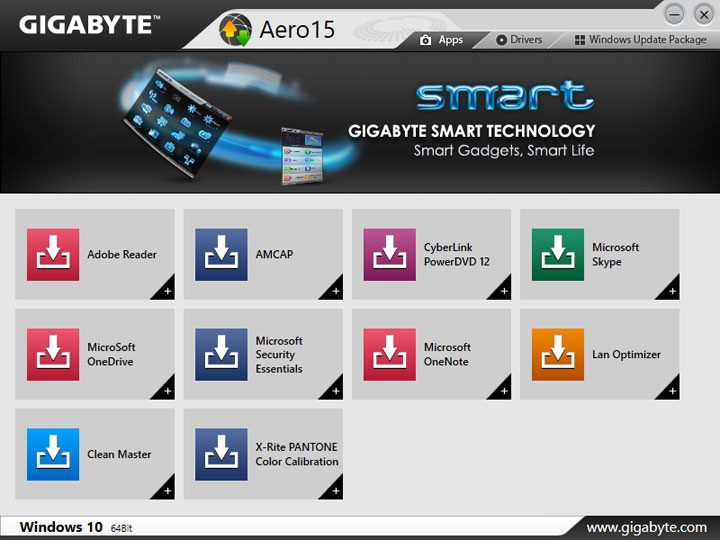Viewport: 720px width, 540px height.
Task: Minimize the Gigabyte Aero15 window
Action: (674, 13)
